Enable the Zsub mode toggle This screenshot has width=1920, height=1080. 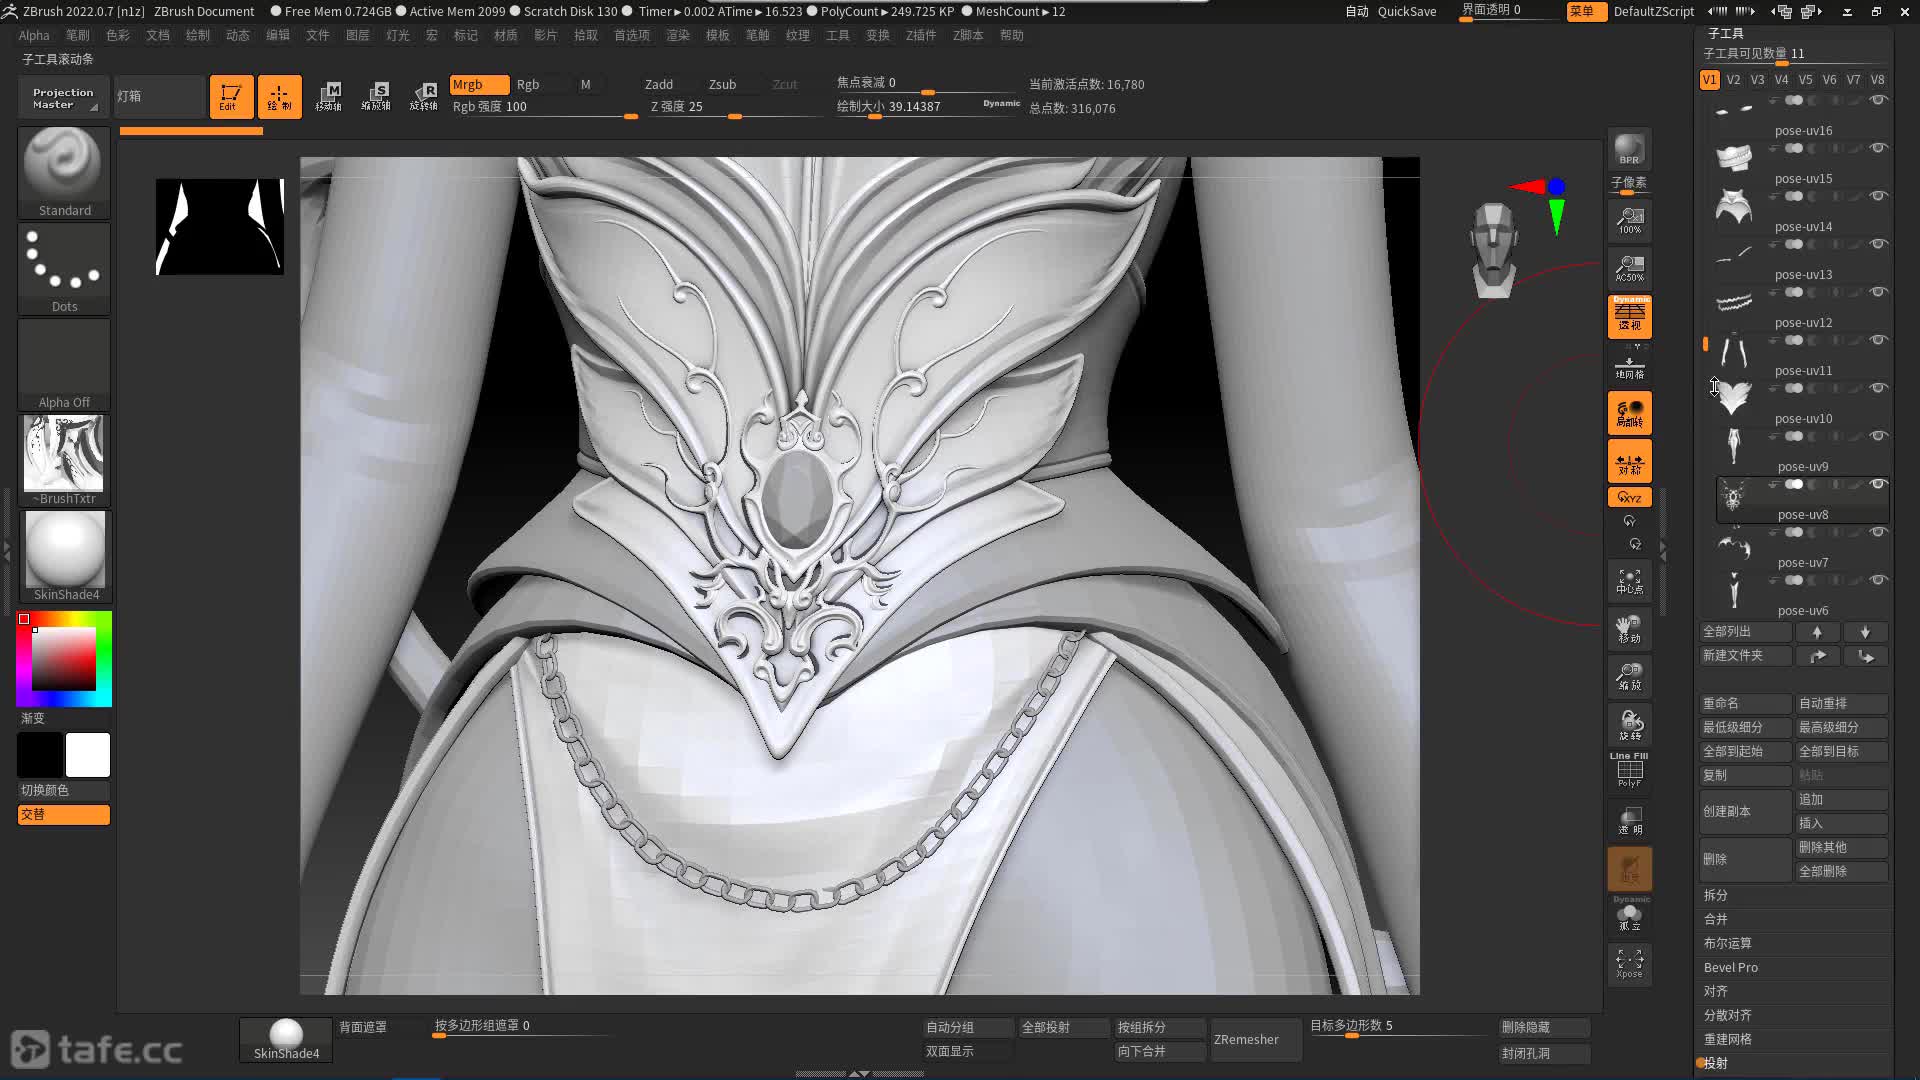tap(722, 84)
